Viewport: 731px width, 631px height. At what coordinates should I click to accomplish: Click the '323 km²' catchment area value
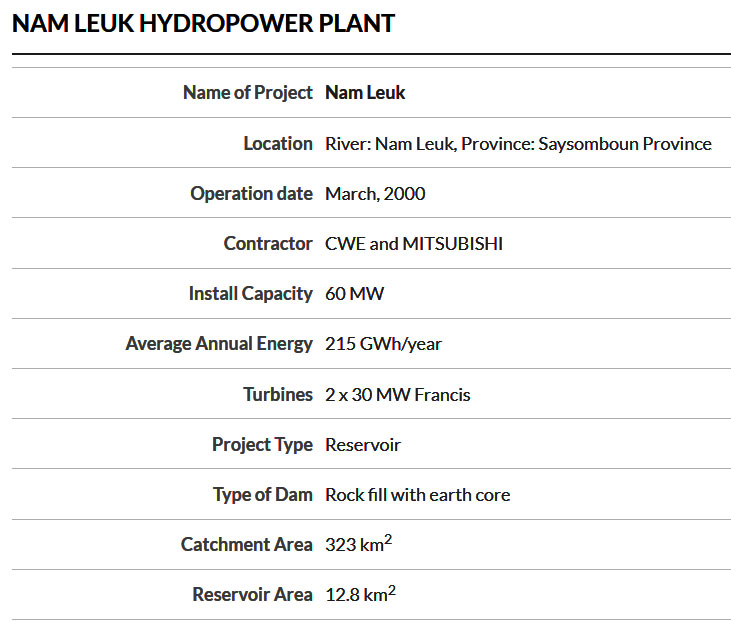click(358, 544)
